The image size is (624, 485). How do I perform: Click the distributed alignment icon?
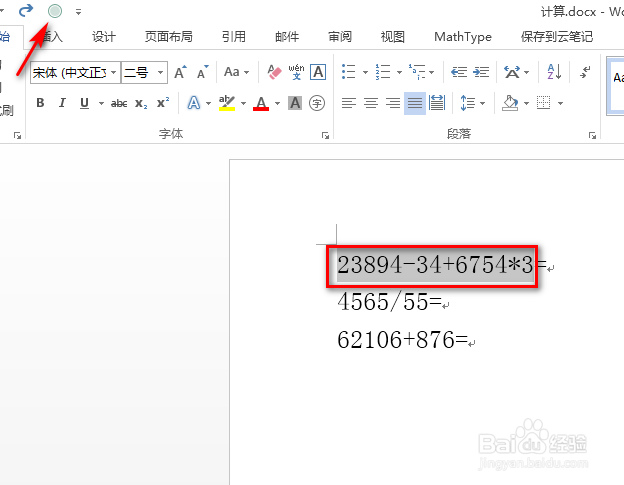point(437,103)
